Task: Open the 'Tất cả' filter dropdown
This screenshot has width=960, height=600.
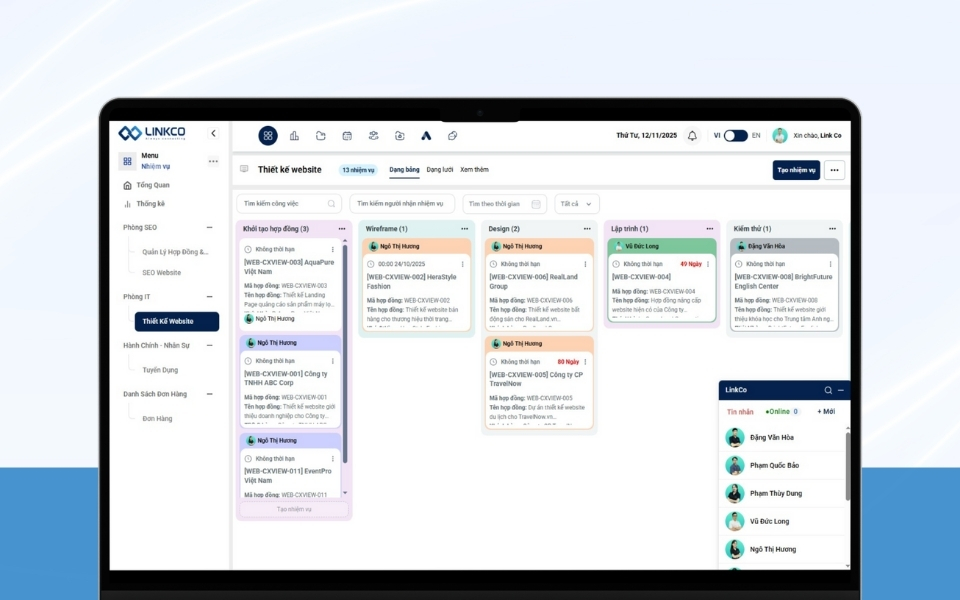Action: 577,204
